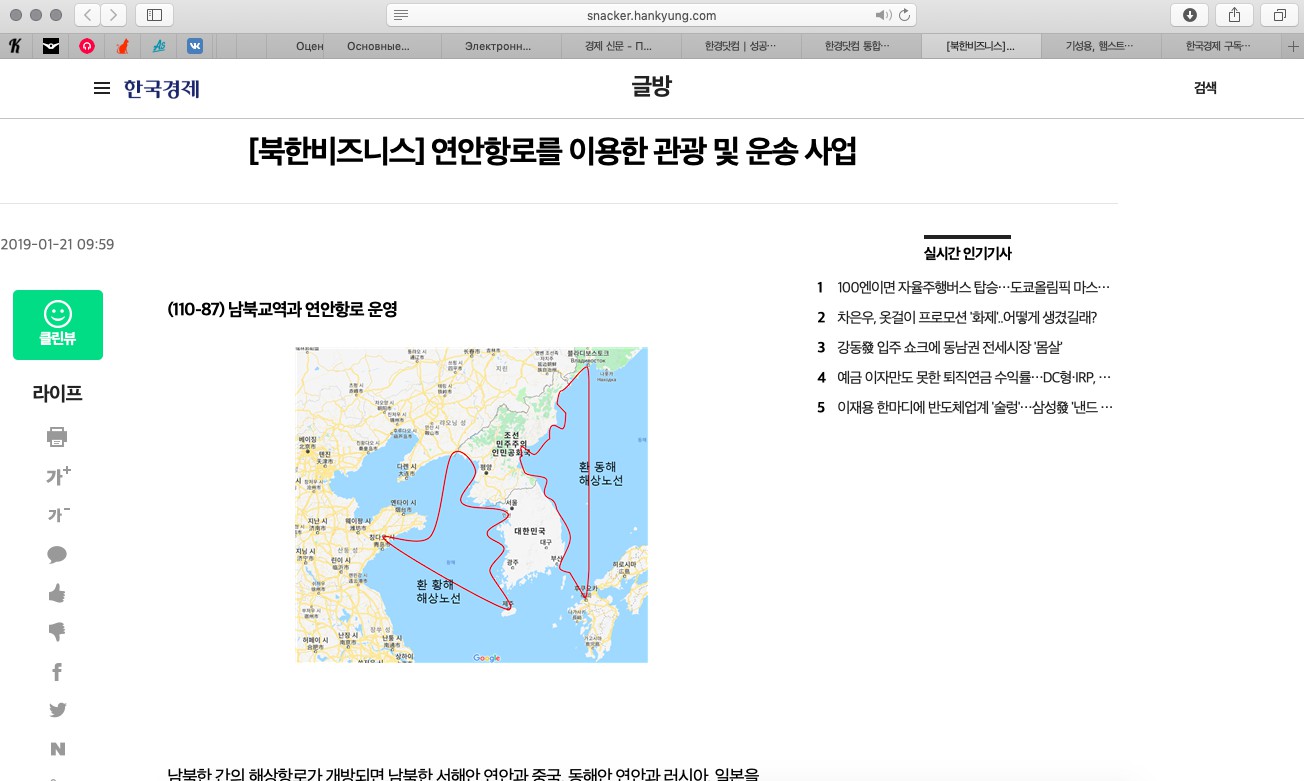Open the orange cat pinned tab
1304x781 pixels.
tap(122, 46)
